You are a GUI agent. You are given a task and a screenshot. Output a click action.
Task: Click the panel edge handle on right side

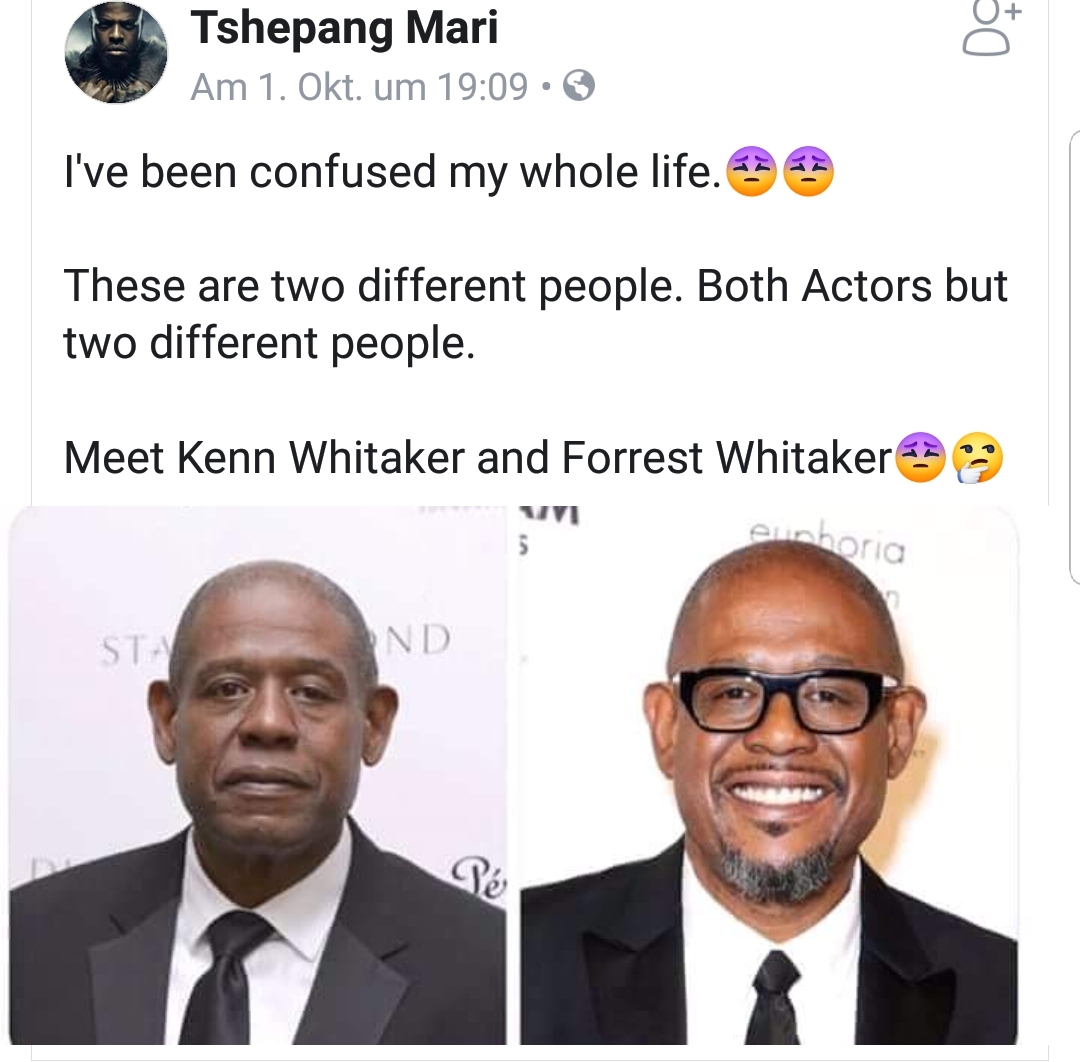click(x=1074, y=355)
